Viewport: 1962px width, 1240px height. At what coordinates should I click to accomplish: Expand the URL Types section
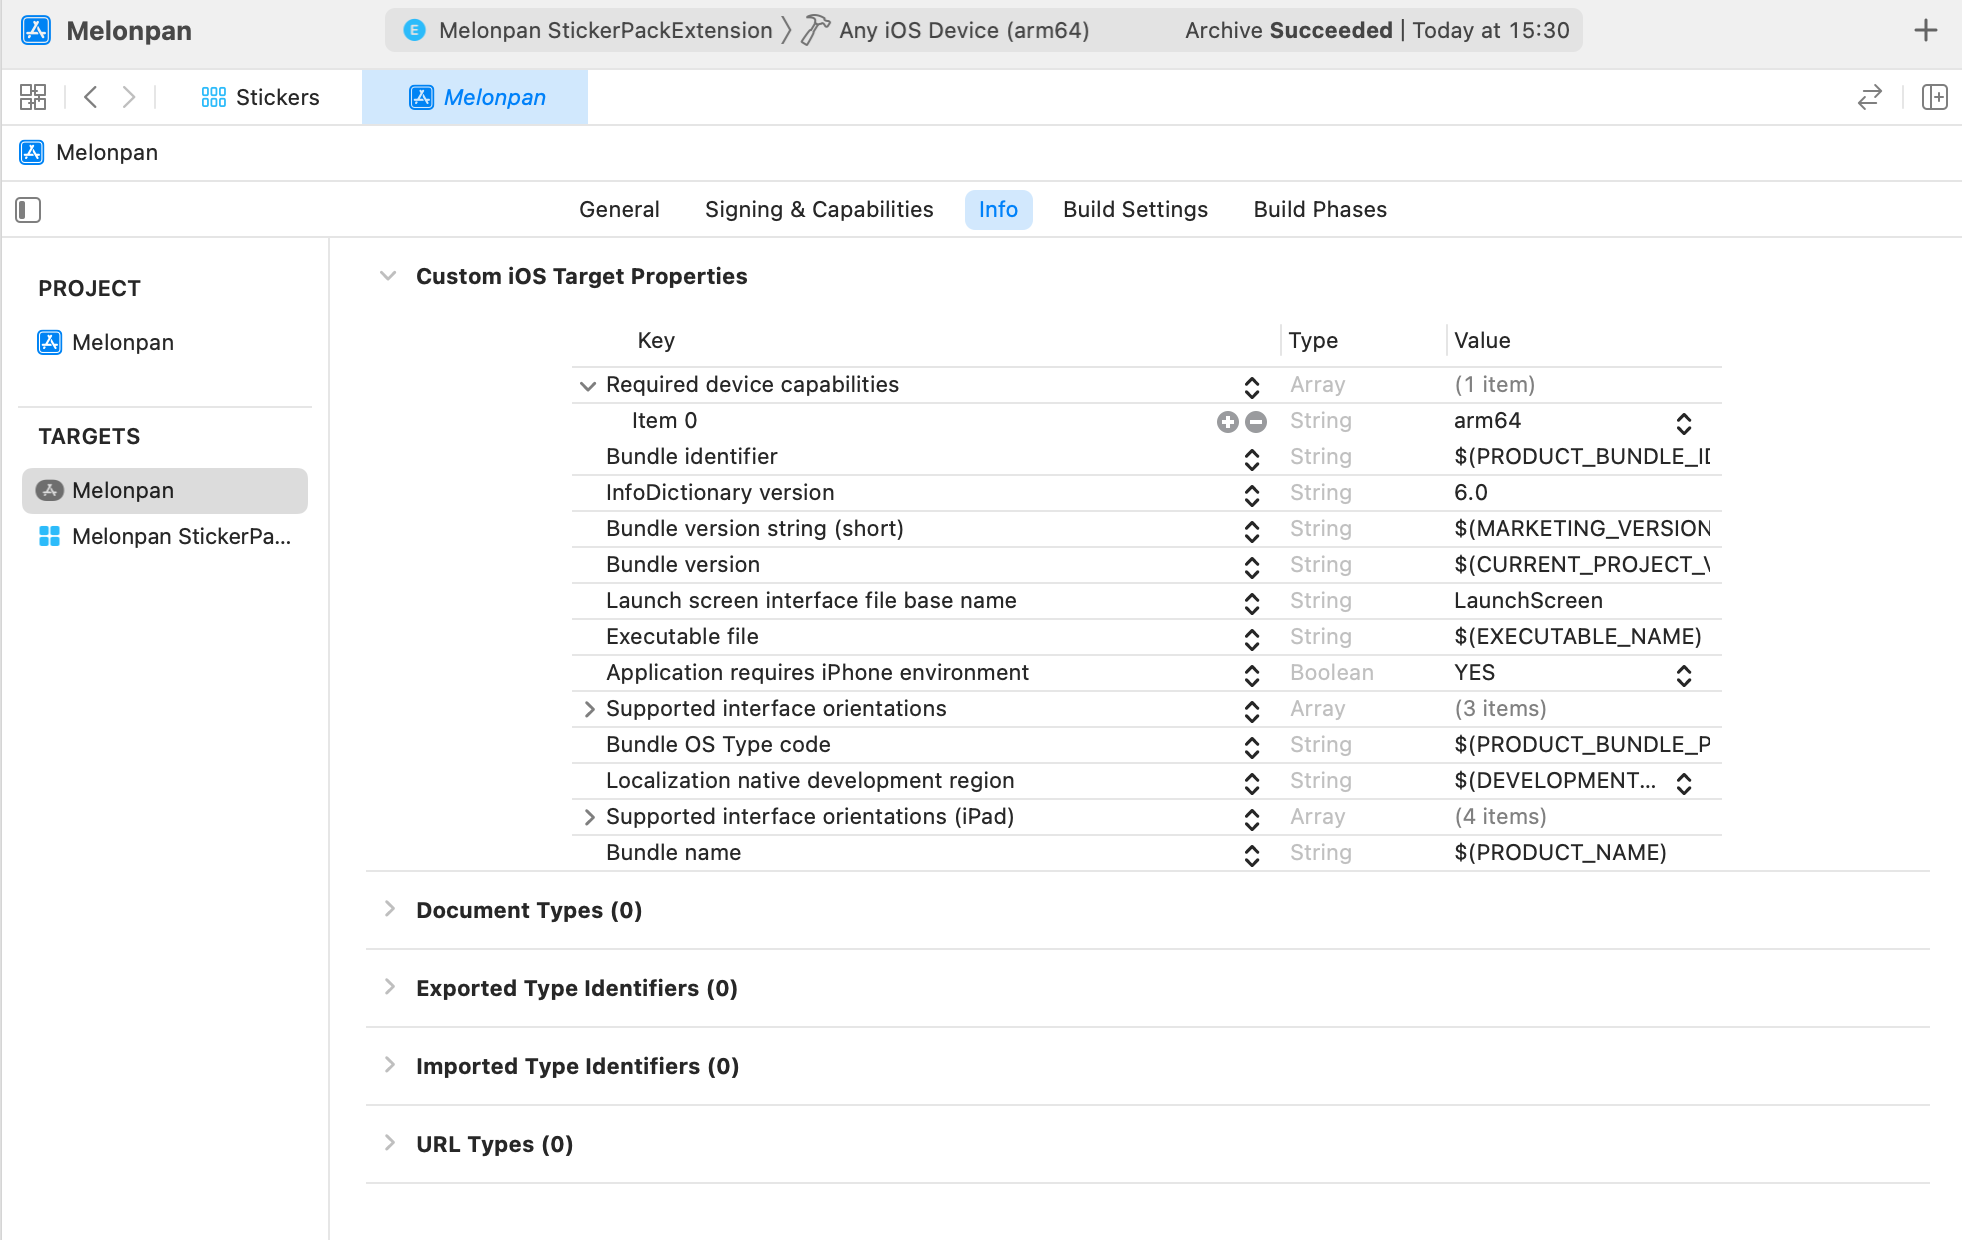pos(390,1143)
